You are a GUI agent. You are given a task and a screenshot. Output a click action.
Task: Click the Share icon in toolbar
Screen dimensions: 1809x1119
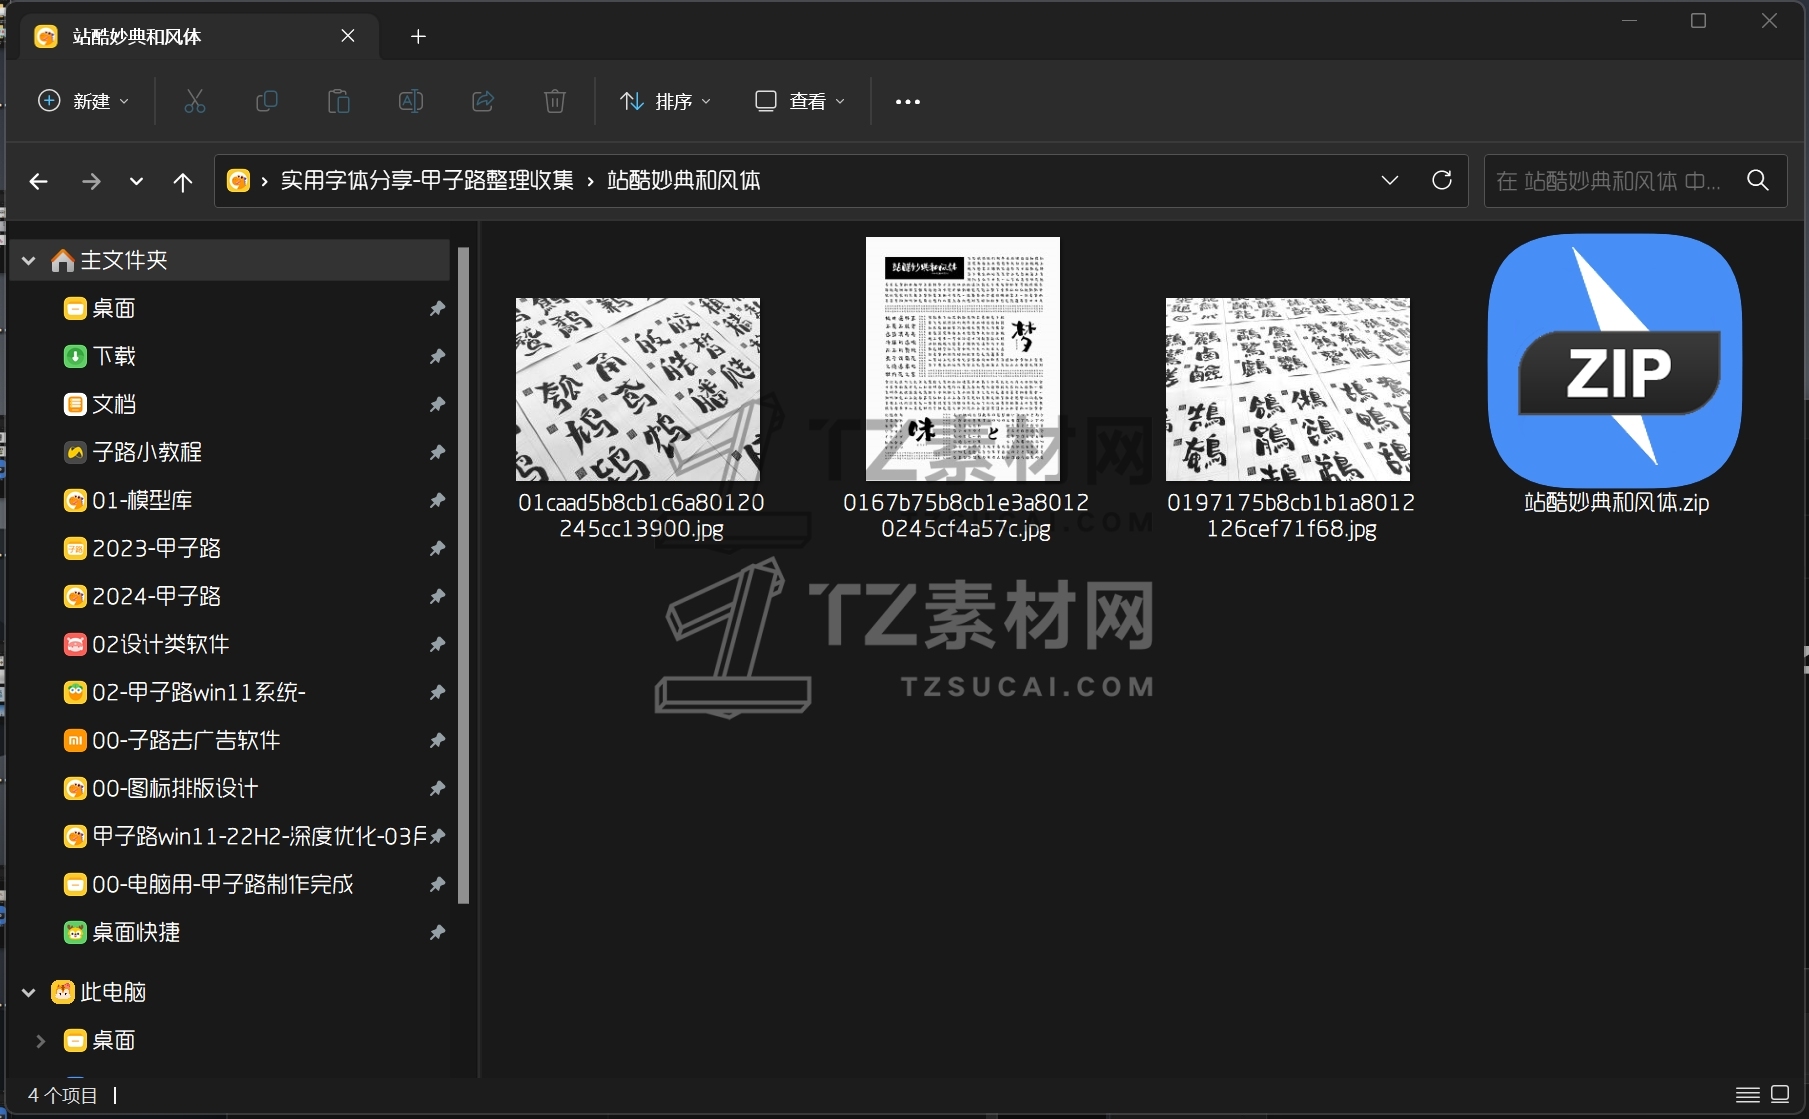click(483, 101)
